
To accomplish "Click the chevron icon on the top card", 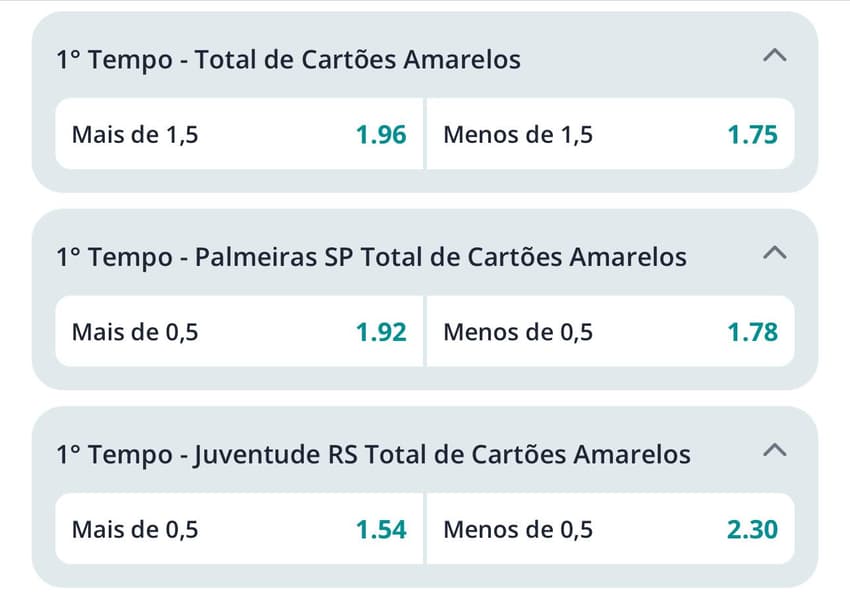I will pos(775,57).
